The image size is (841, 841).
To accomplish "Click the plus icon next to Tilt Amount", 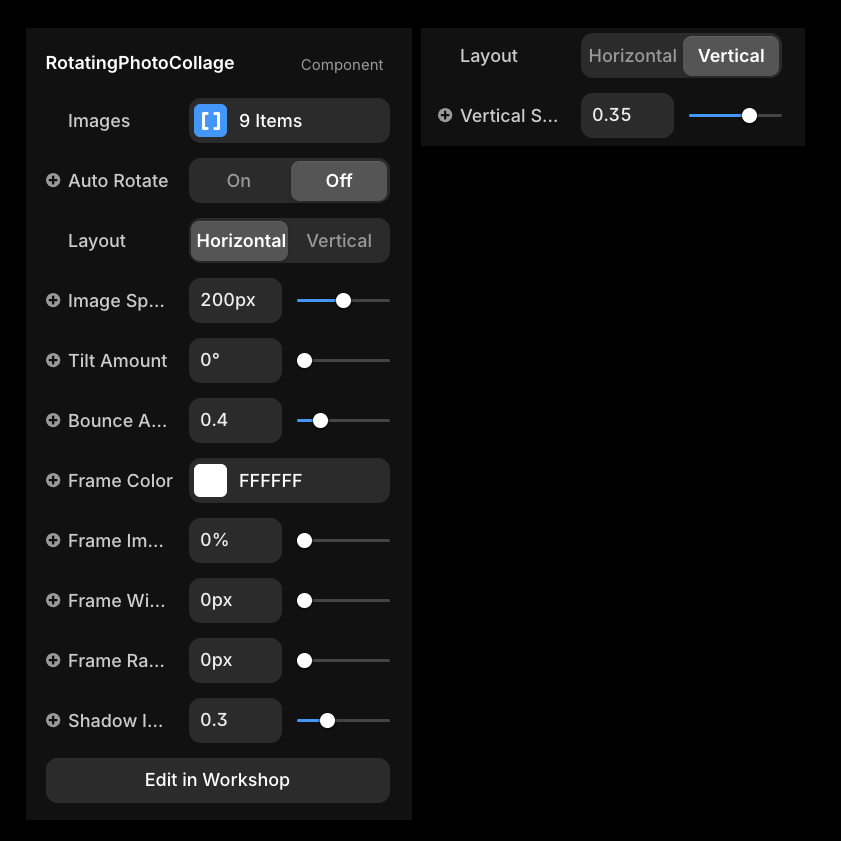I will coord(53,361).
